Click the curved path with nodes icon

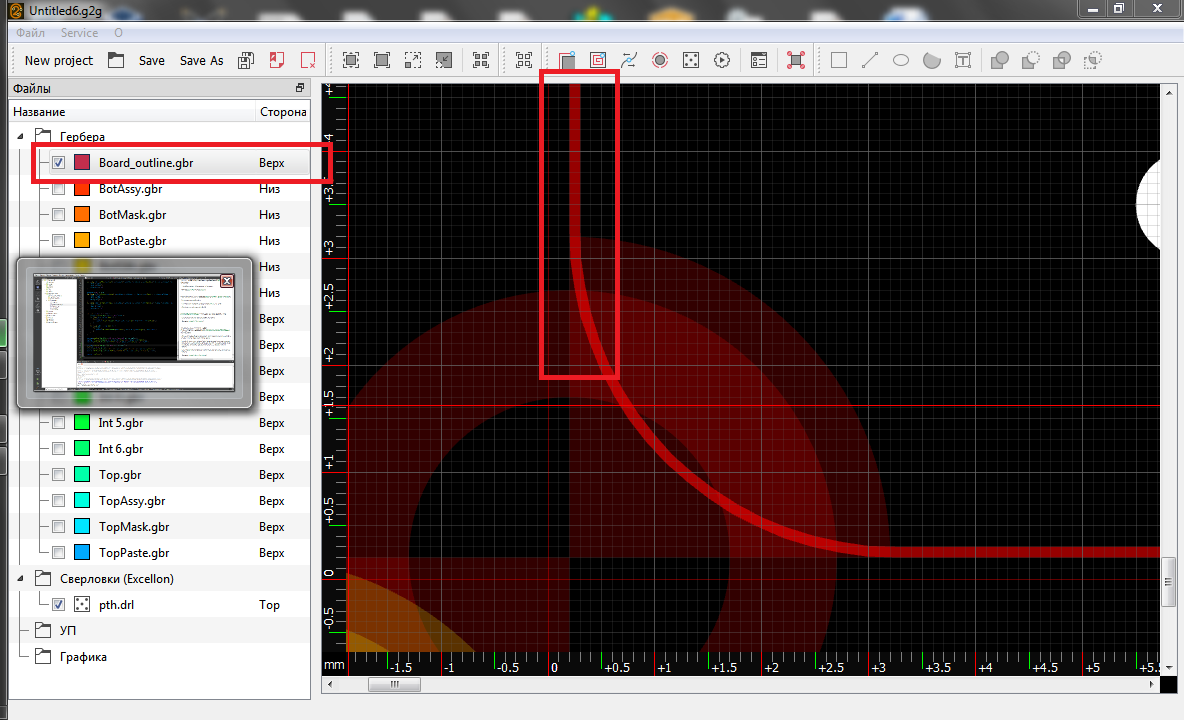pos(629,60)
